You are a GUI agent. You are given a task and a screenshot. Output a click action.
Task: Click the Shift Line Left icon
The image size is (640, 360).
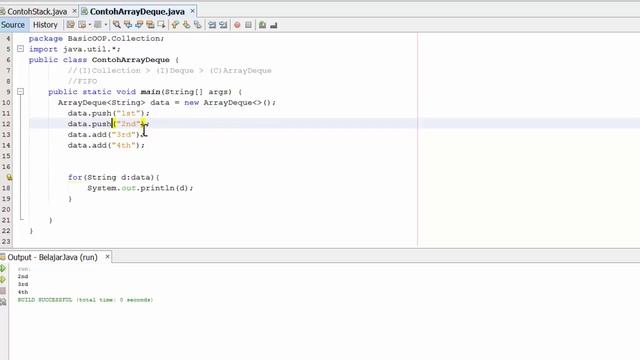click(x=212, y=25)
